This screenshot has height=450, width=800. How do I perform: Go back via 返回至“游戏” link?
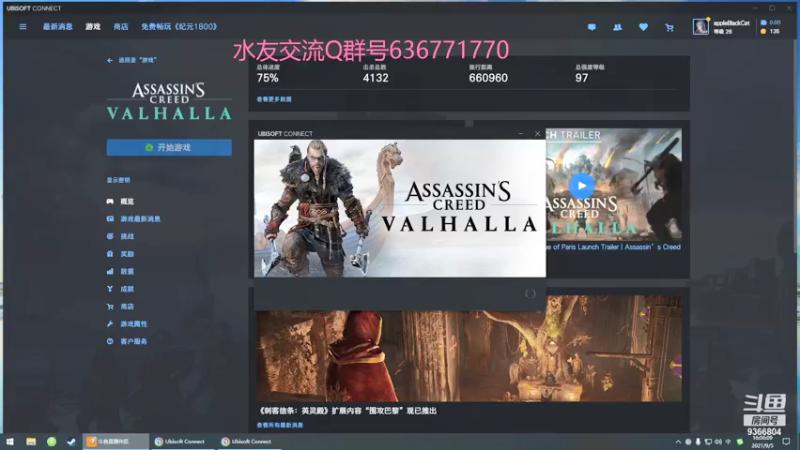tap(132, 60)
